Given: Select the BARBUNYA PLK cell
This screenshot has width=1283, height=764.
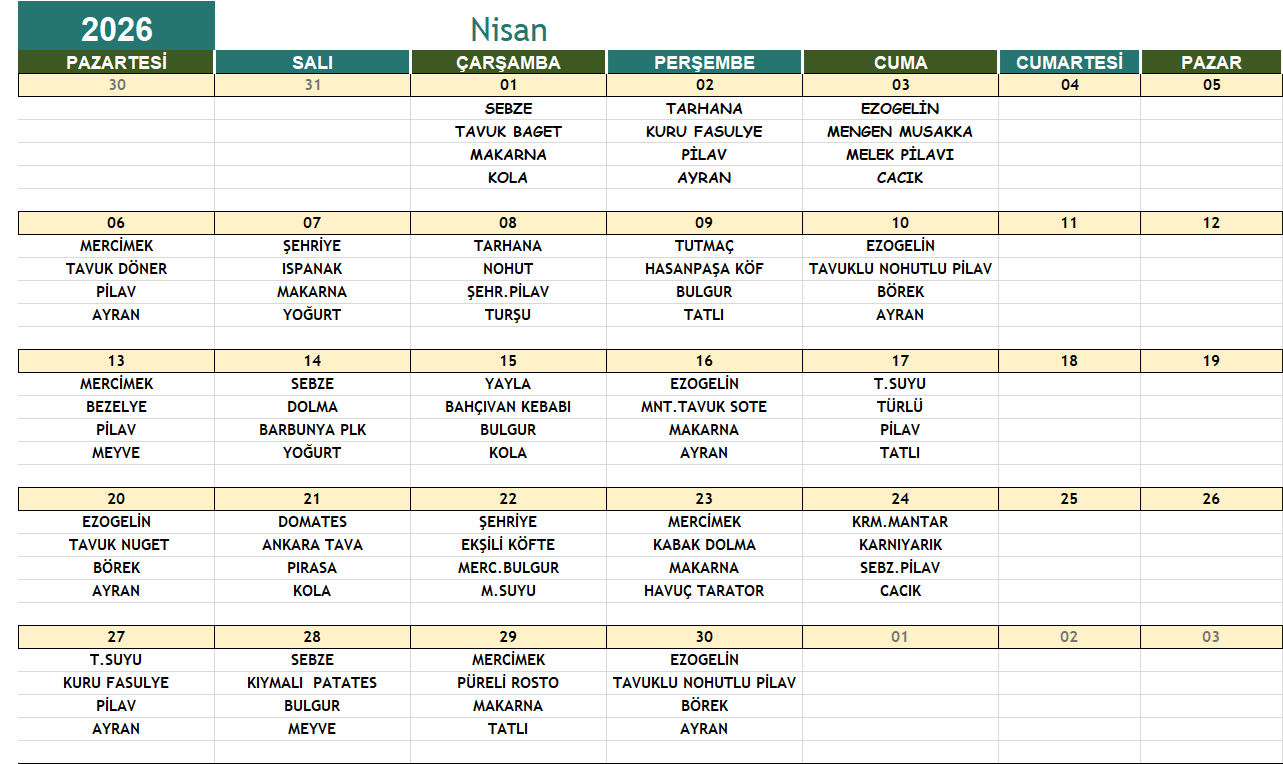Looking at the screenshot, I should [x=312, y=429].
